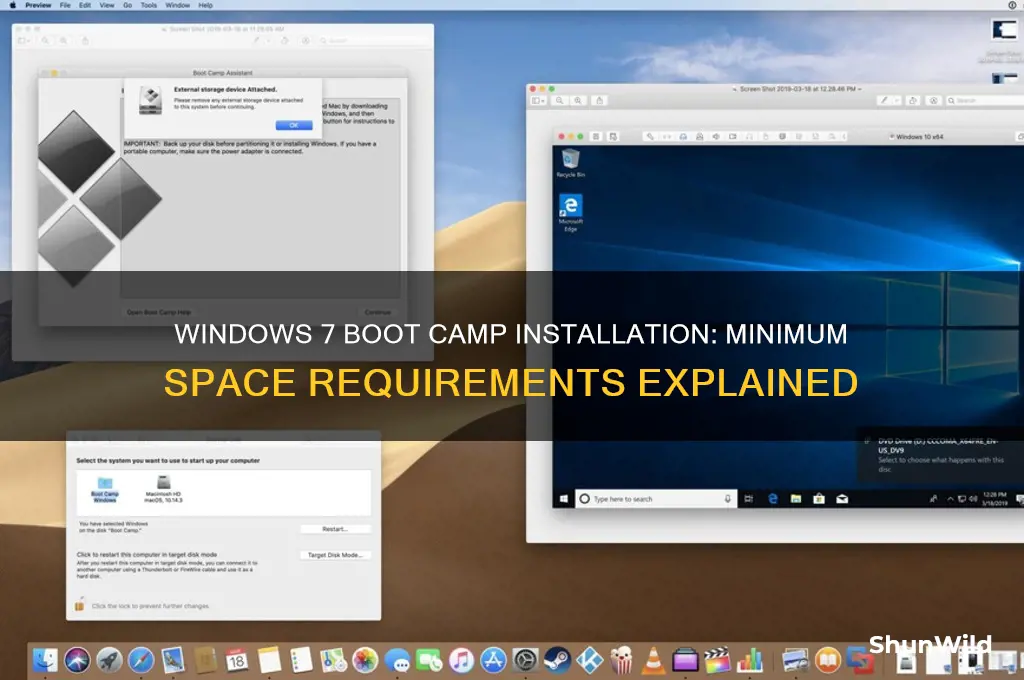Open Safari compass icon in Dock
1024x680 pixels.
click(141, 660)
